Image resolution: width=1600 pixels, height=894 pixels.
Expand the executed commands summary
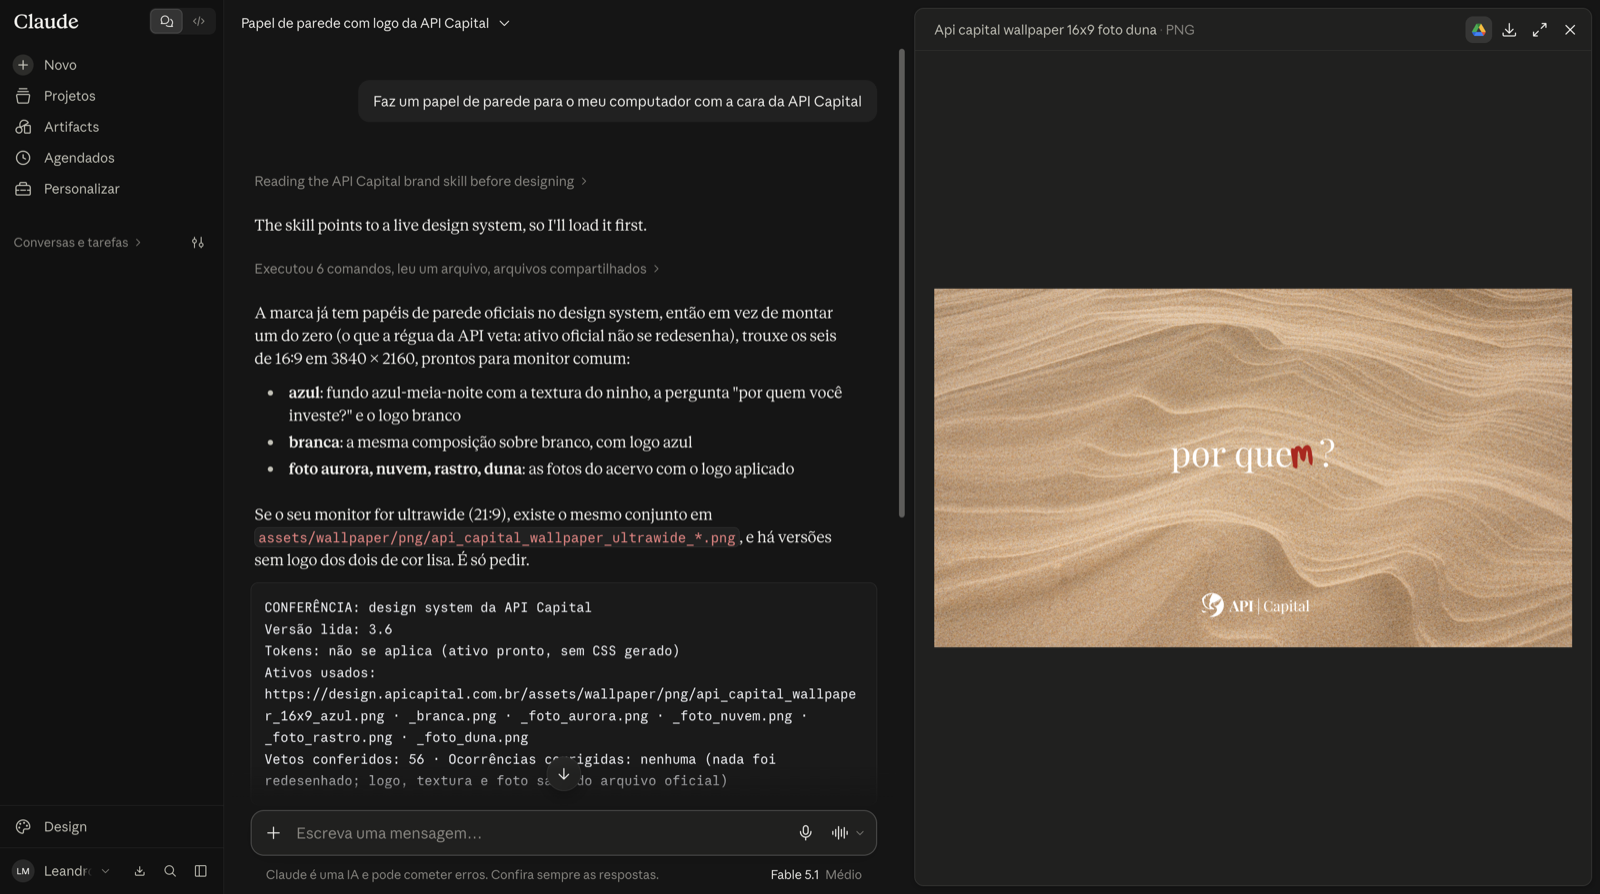click(x=456, y=269)
